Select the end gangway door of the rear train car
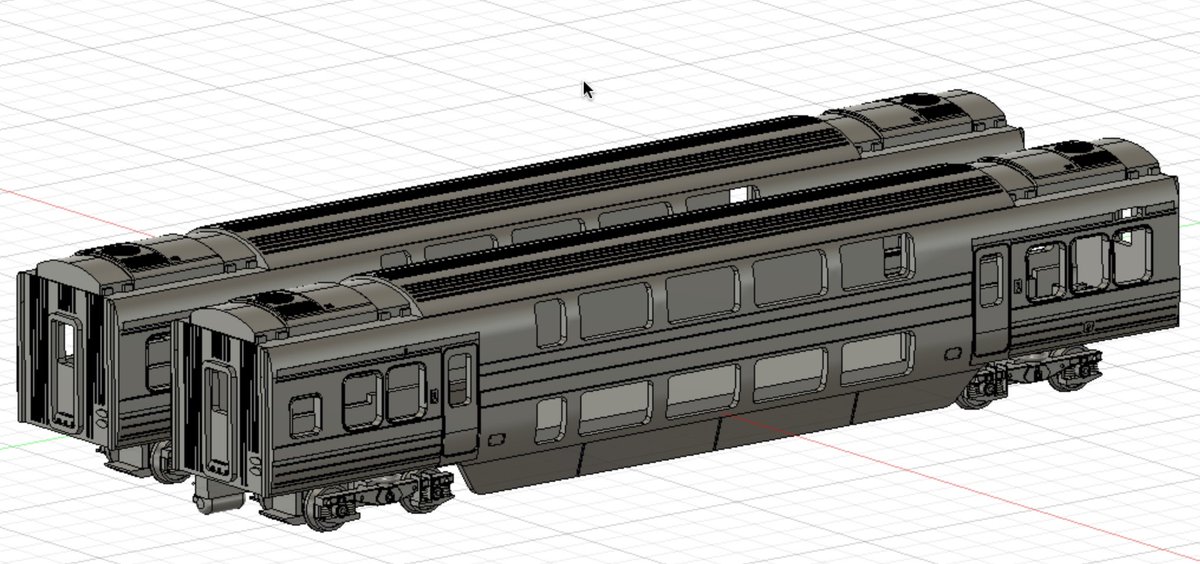Screen dimensions: 1200x564 point(65,369)
